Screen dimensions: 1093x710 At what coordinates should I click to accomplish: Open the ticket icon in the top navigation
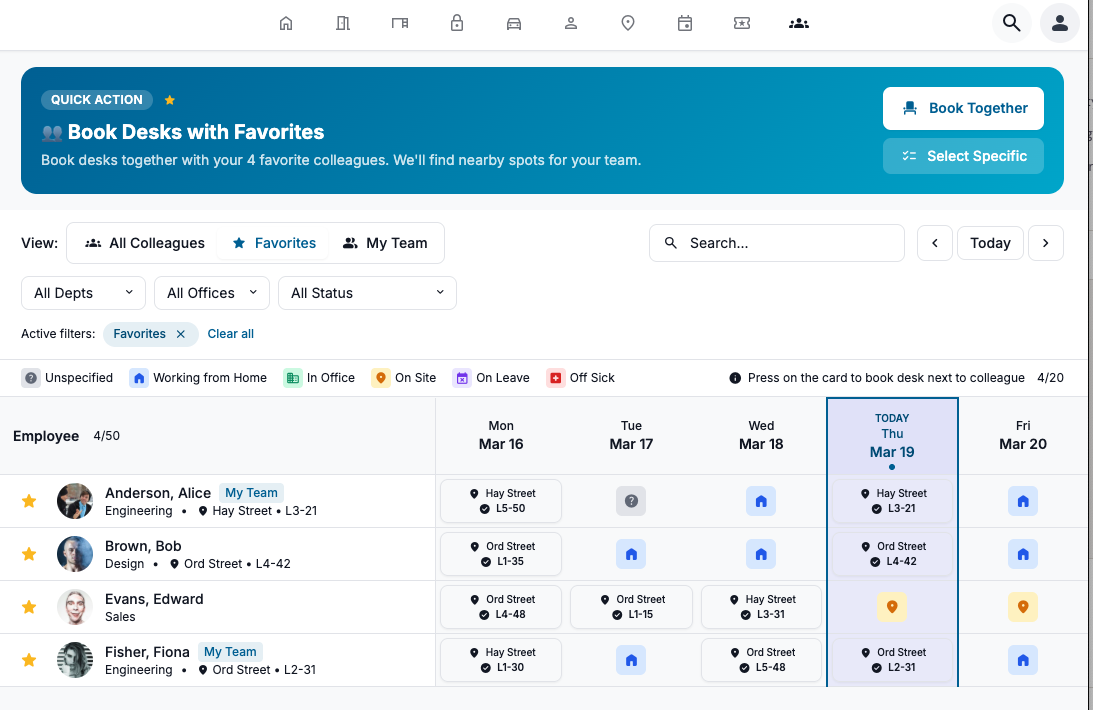pyautogui.click(x=742, y=23)
